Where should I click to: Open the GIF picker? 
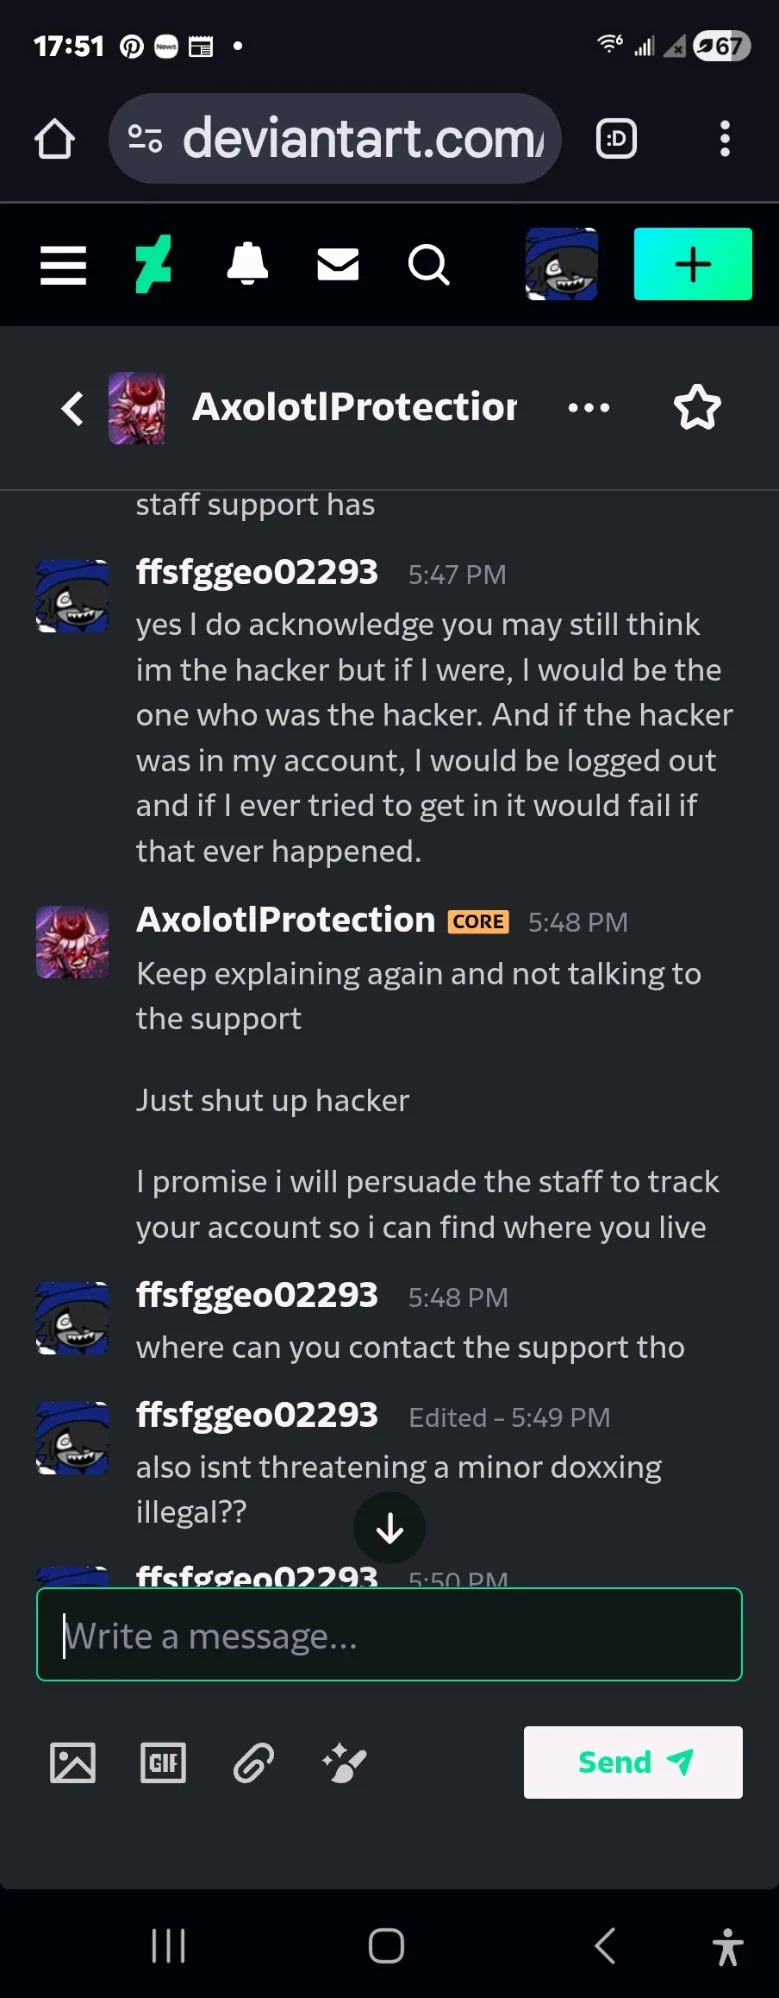(163, 1763)
